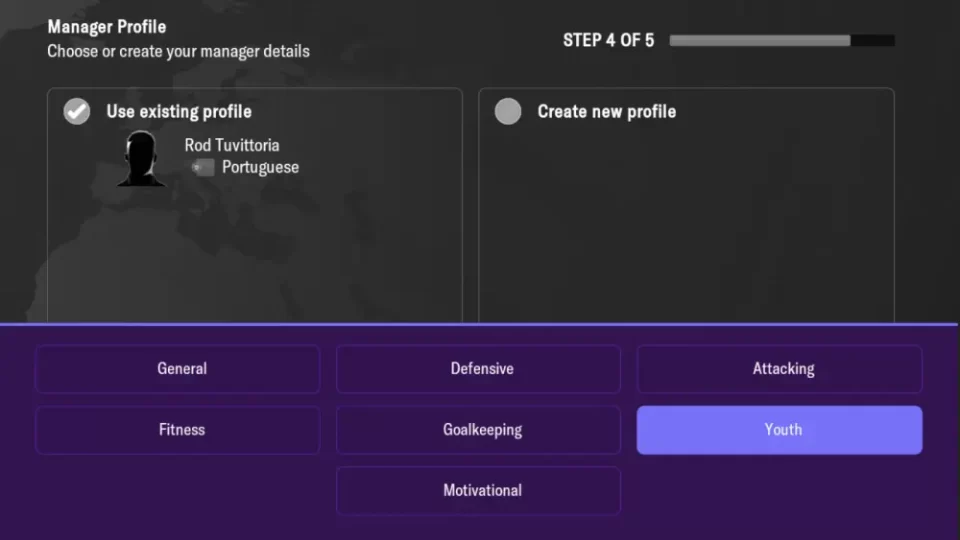The width and height of the screenshot is (960, 540).
Task: Select the Use existing profile checkmark
Action: coord(77,111)
